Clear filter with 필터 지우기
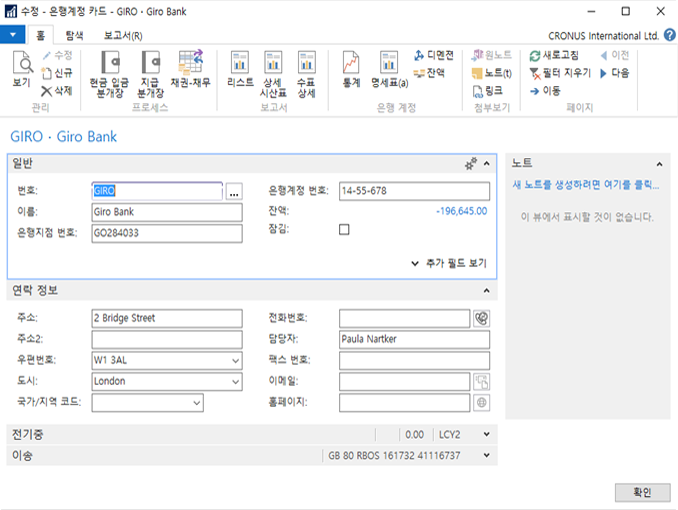 [535, 73]
